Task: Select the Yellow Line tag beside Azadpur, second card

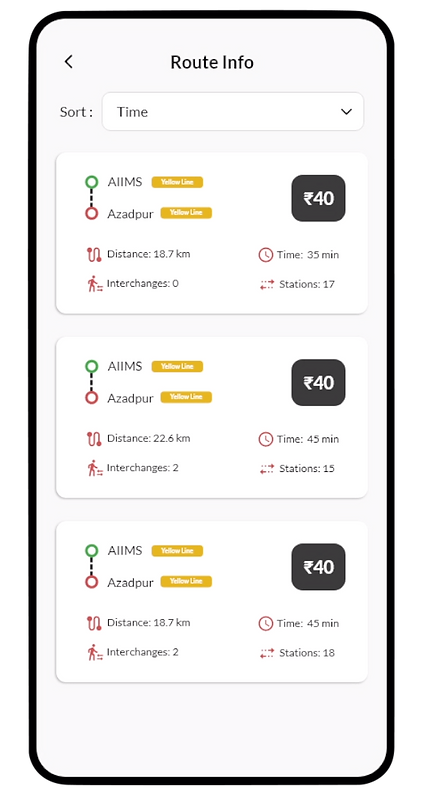Action: tap(186, 397)
